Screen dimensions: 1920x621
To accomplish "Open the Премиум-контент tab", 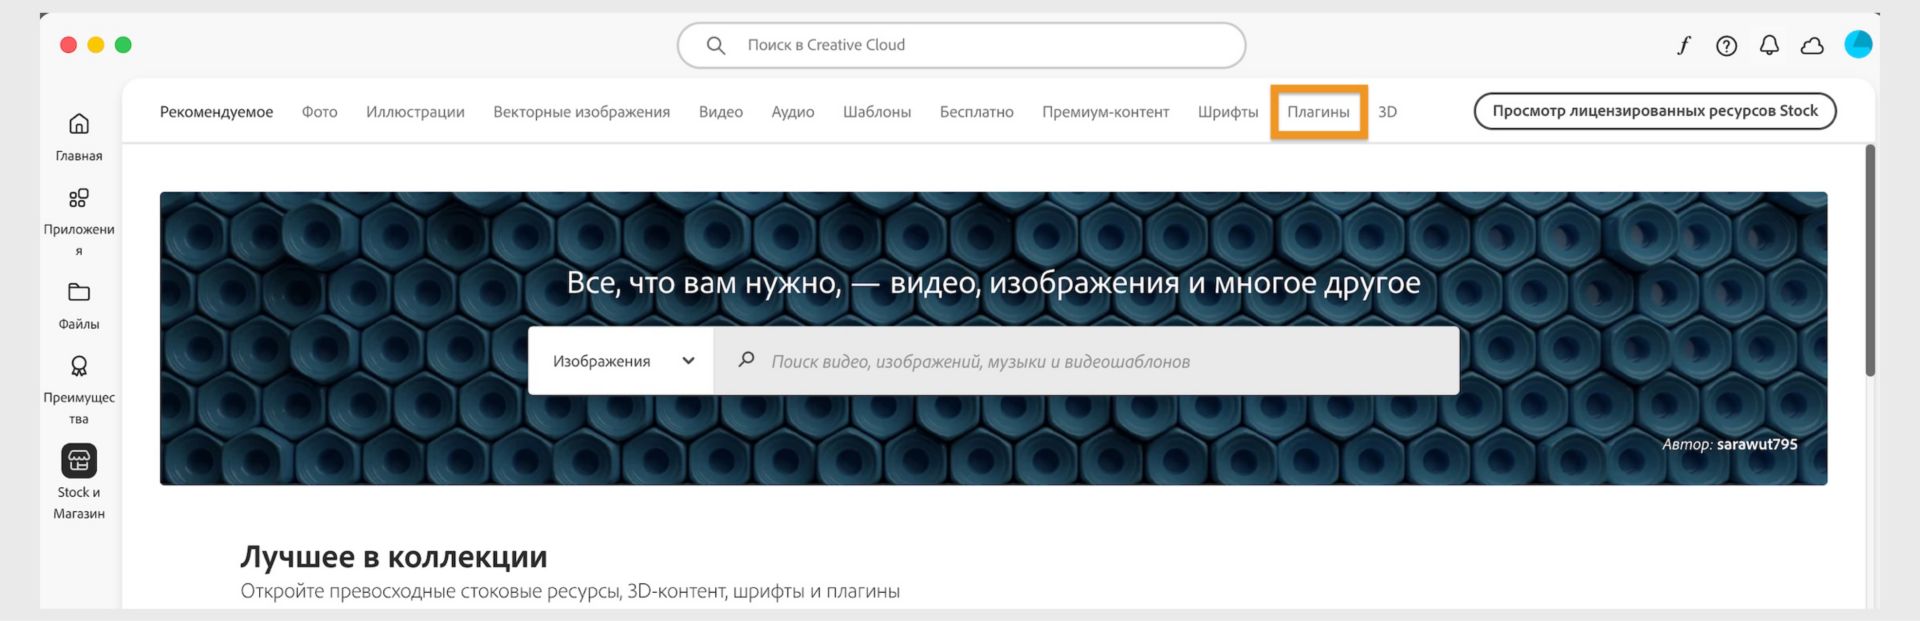I will coord(1106,112).
